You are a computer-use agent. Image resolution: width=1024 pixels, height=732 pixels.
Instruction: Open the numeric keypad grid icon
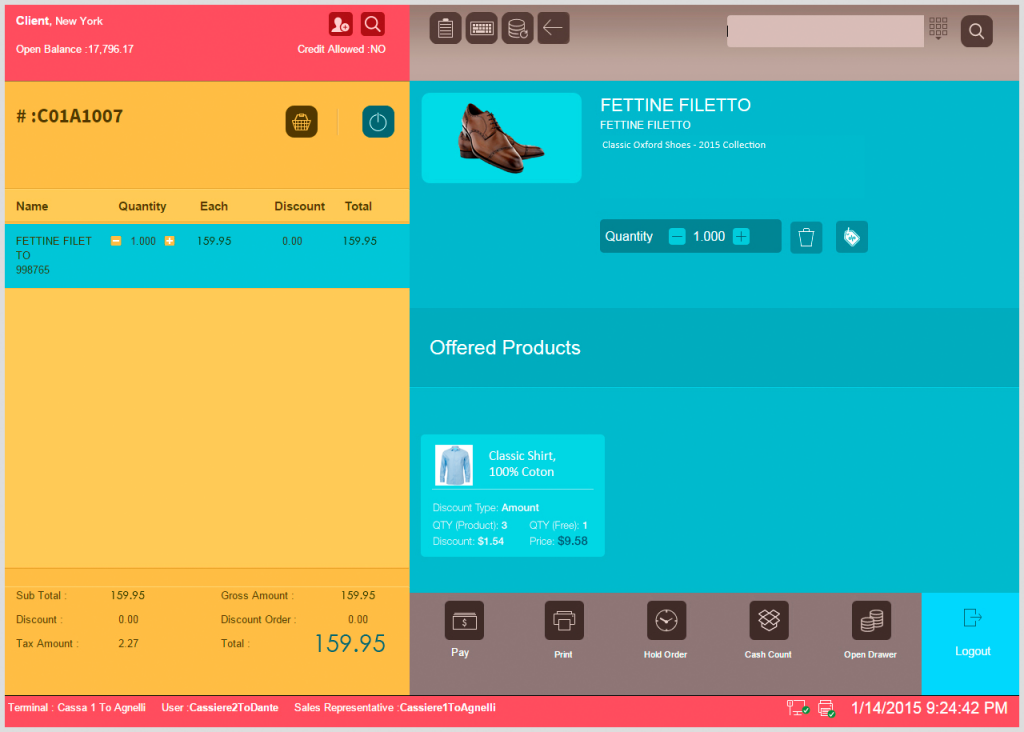point(938,28)
